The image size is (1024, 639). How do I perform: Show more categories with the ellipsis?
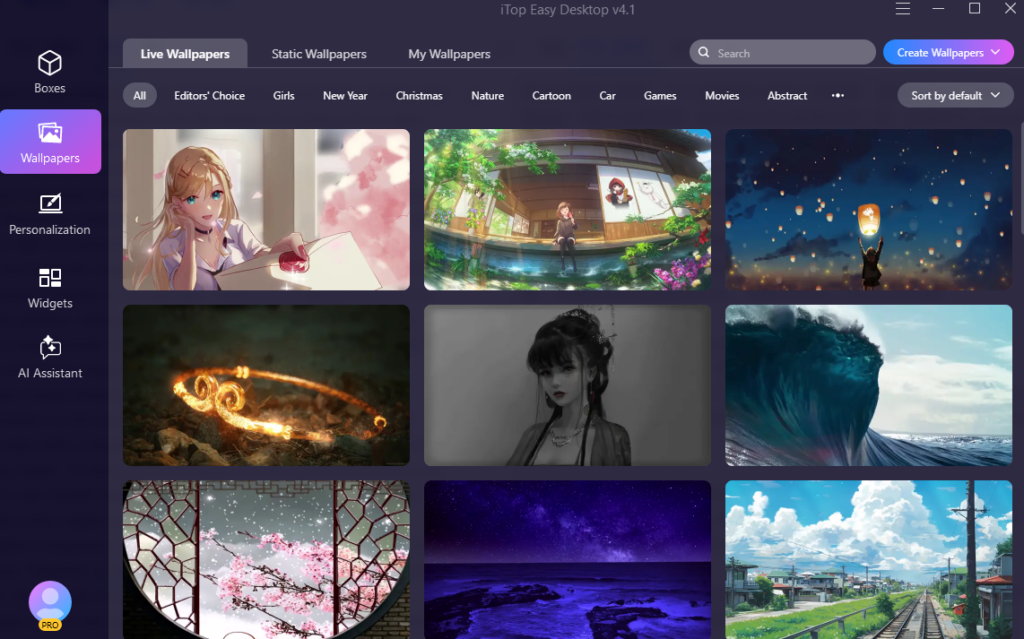[x=838, y=96]
